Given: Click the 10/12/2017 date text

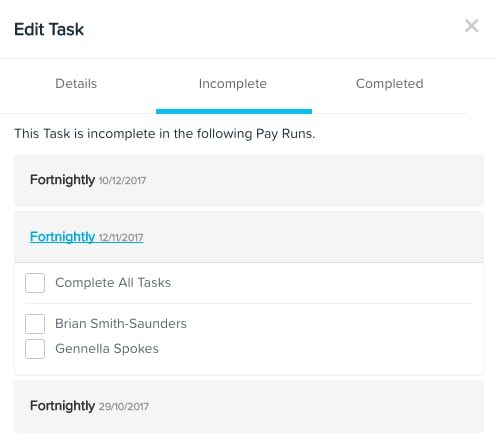Looking at the screenshot, I should click(x=122, y=181).
